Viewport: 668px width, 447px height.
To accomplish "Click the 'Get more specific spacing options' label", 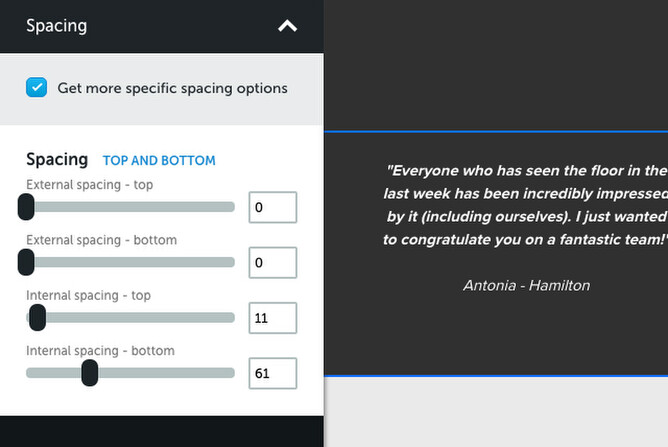I will [x=172, y=88].
